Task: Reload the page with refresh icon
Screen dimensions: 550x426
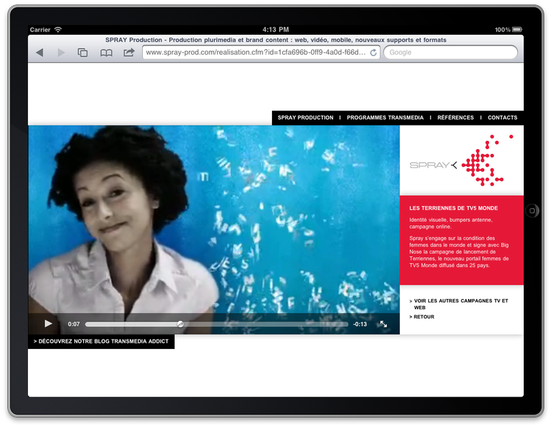Action: click(374, 53)
